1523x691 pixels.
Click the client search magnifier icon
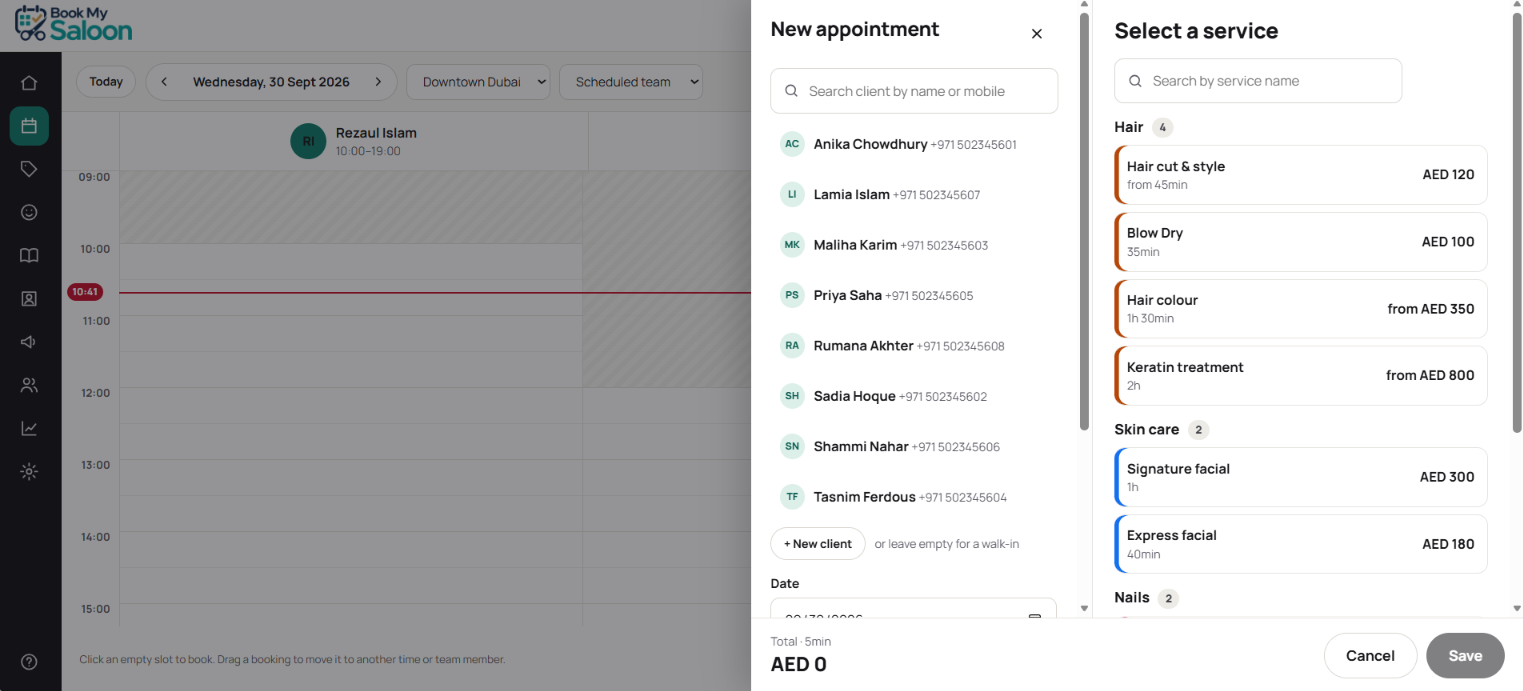[x=791, y=91]
